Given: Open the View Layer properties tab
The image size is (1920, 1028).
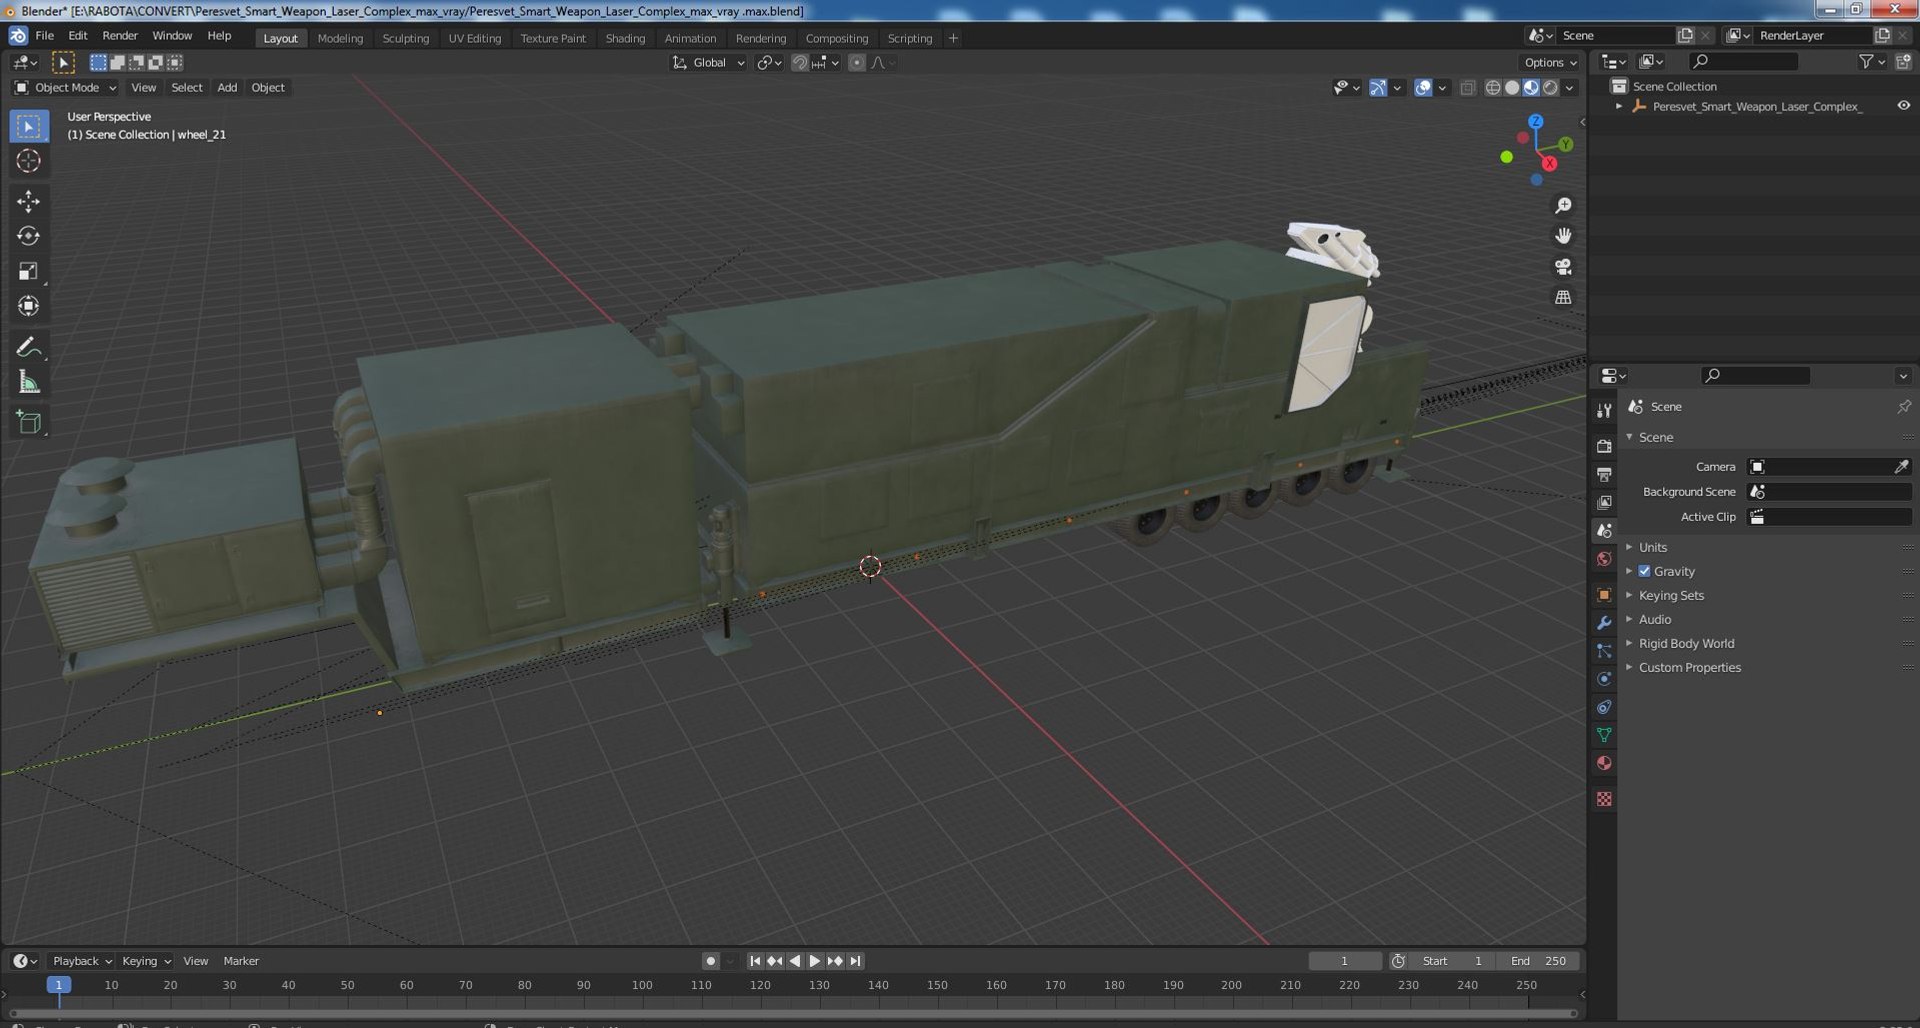Looking at the screenshot, I should click(1604, 502).
